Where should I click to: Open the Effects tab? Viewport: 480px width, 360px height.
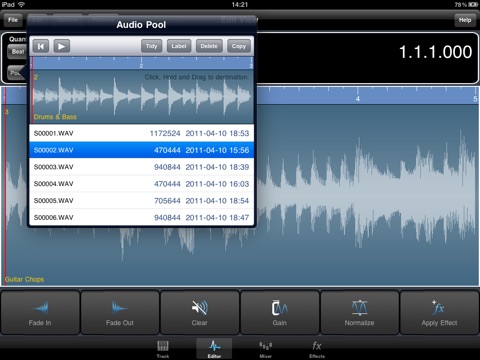(317, 349)
